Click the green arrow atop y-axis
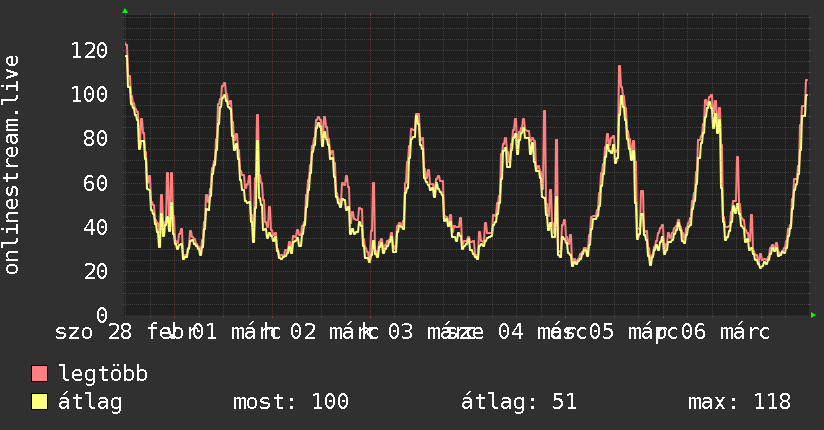The width and height of the screenshot is (824, 430). coord(125,11)
